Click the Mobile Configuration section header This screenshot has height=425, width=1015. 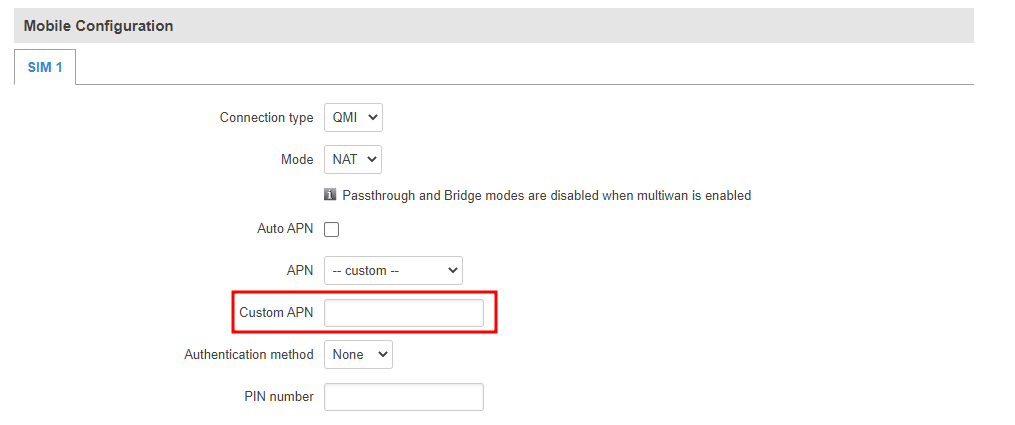(98, 26)
